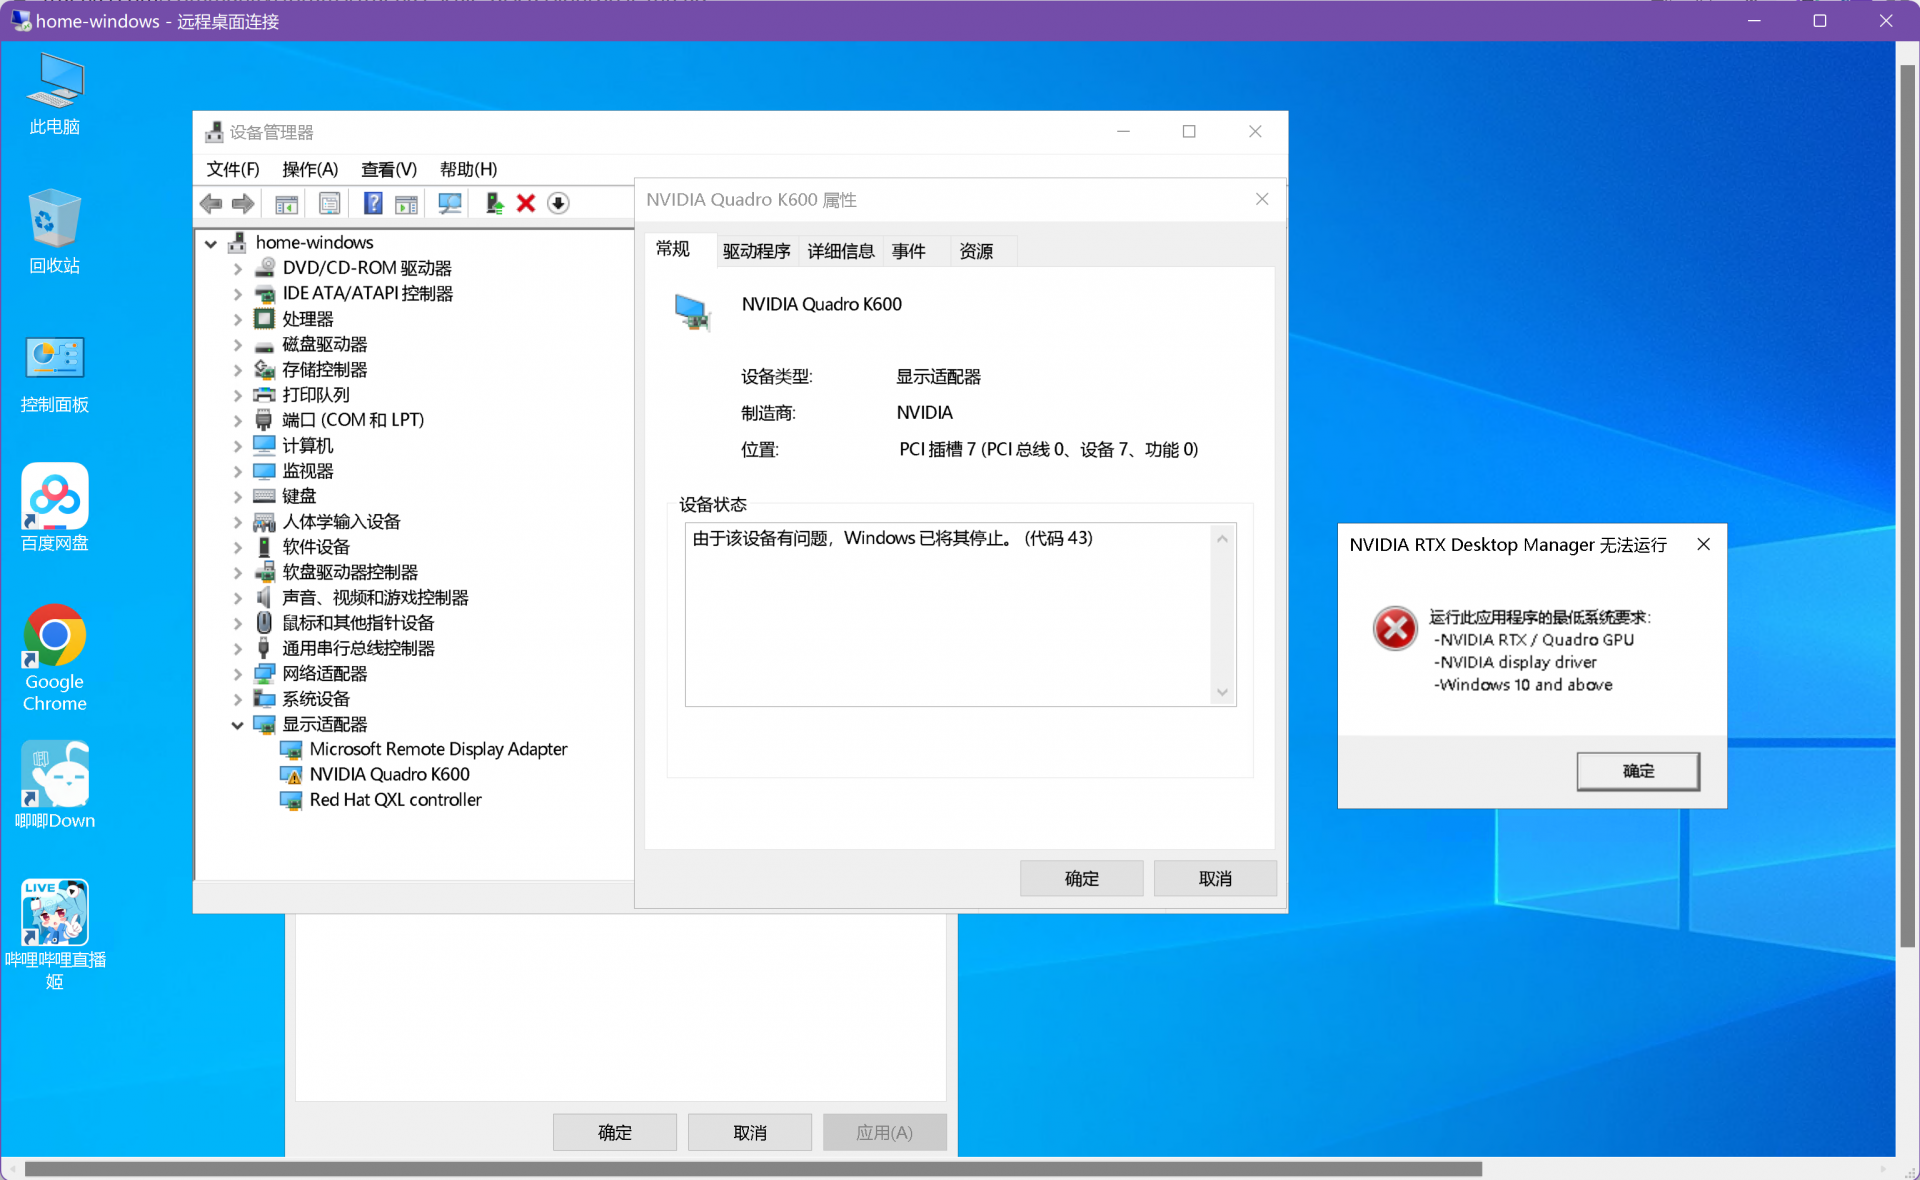Open the 唧唧Down desktop shortcut
1920x1180 pixels.
click(55, 786)
